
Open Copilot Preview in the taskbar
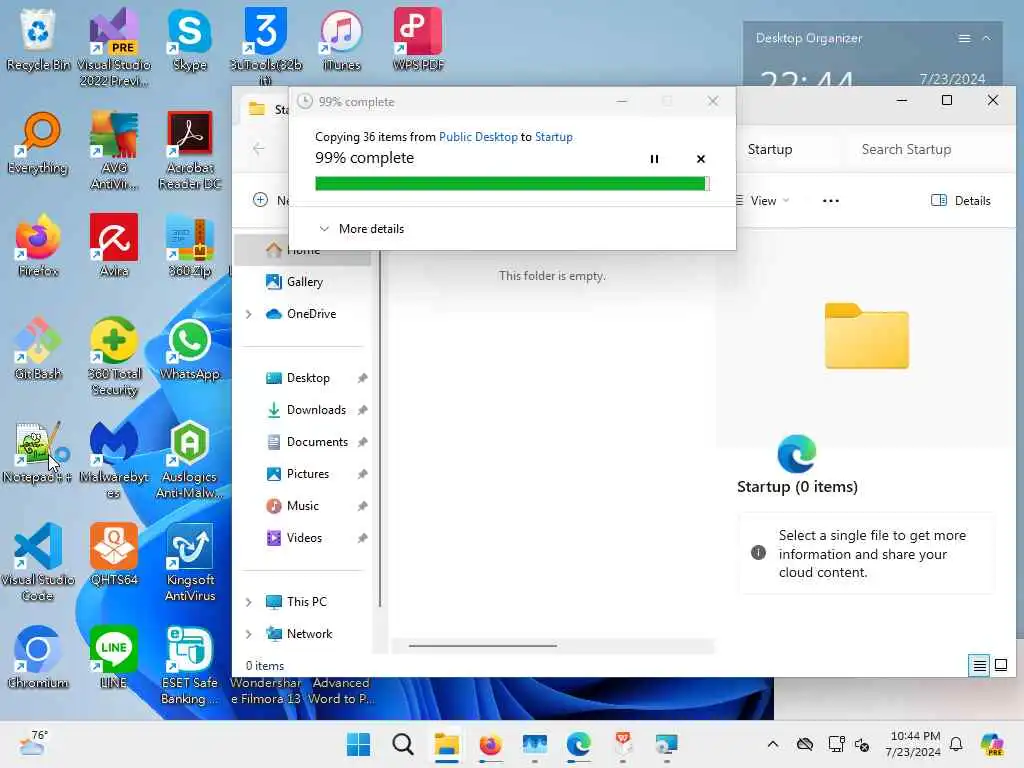click(992, 744)
